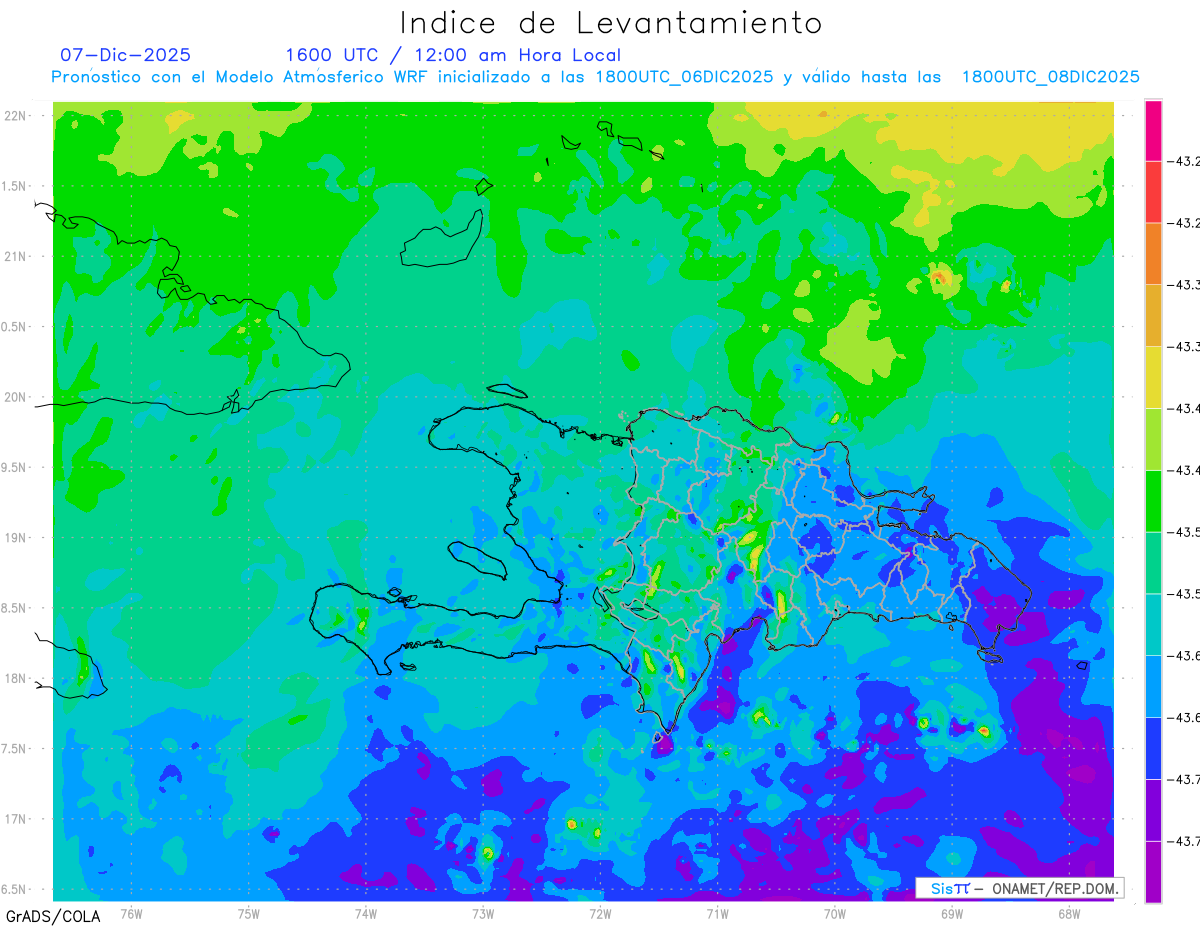Click the 74W longitude label
This screenshot has height=927, width=1200.
click(365, 913)
